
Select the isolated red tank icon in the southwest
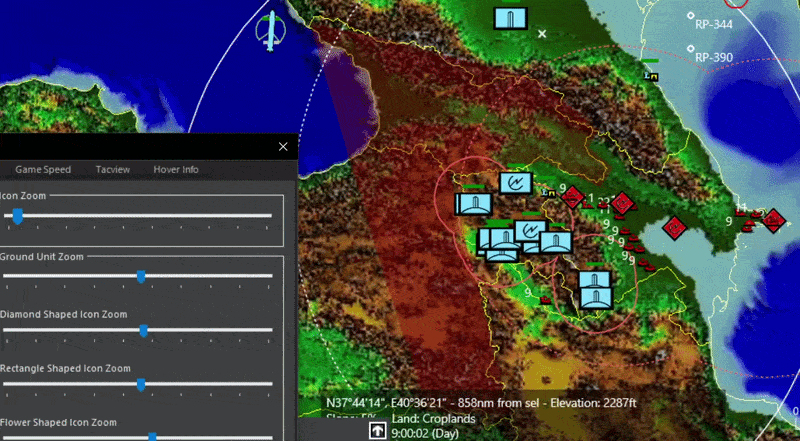(x=546, y=300)
